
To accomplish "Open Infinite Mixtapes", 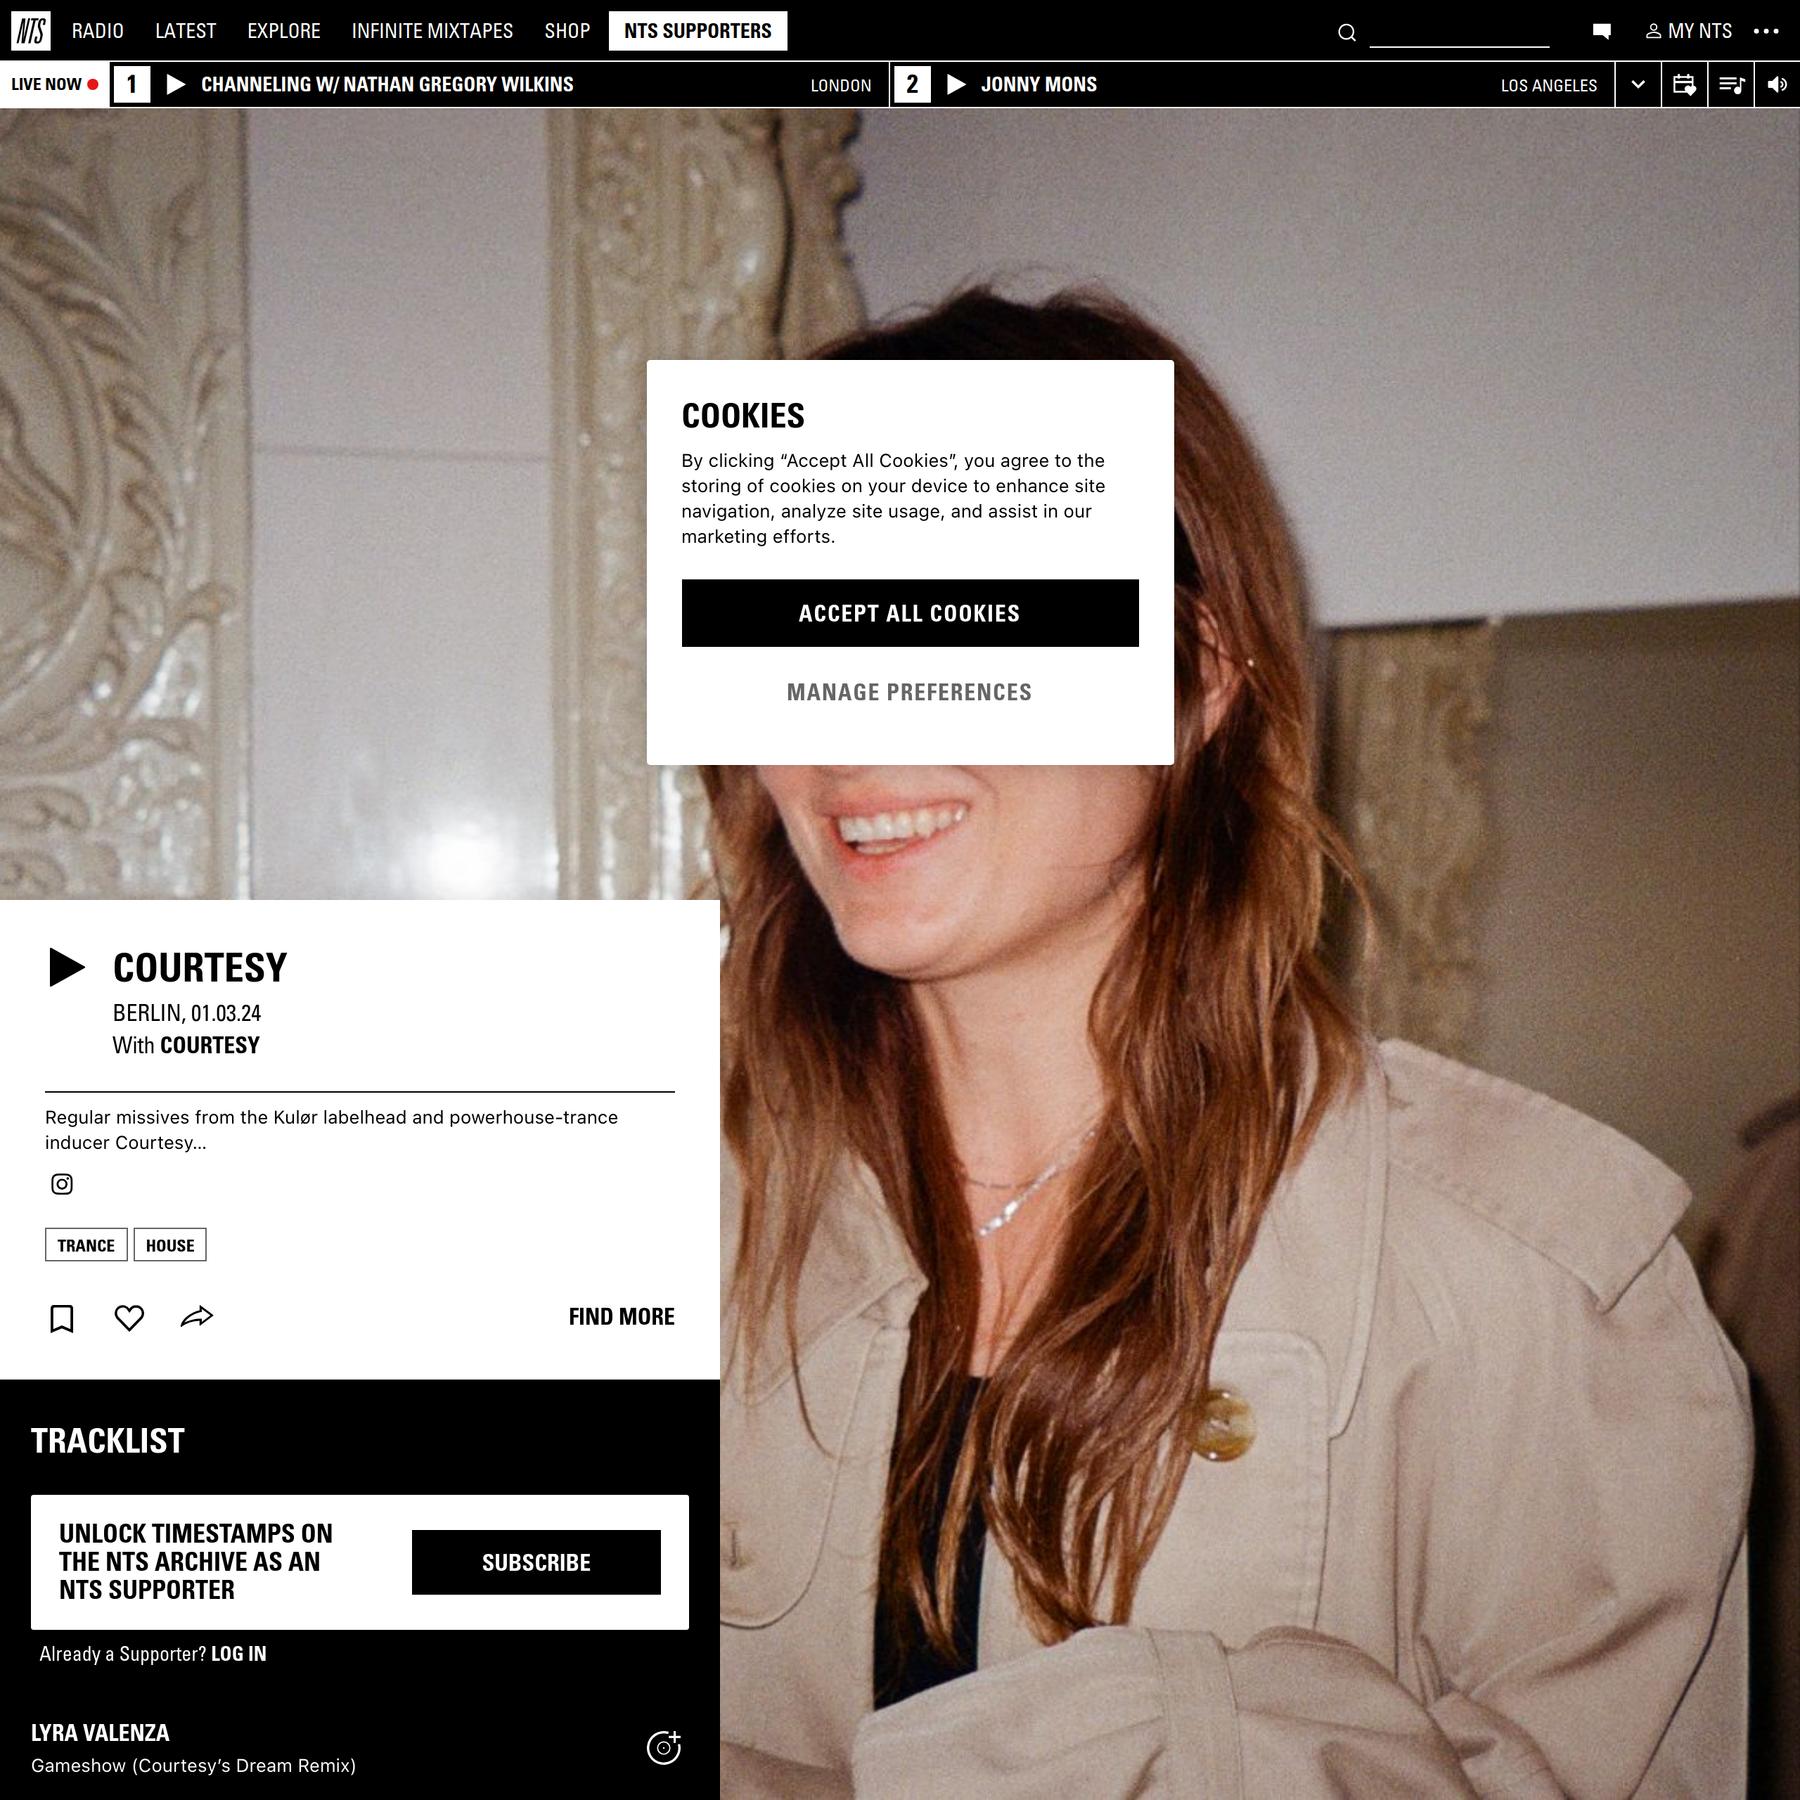I will pyautogui.click(x=432, y=31).
